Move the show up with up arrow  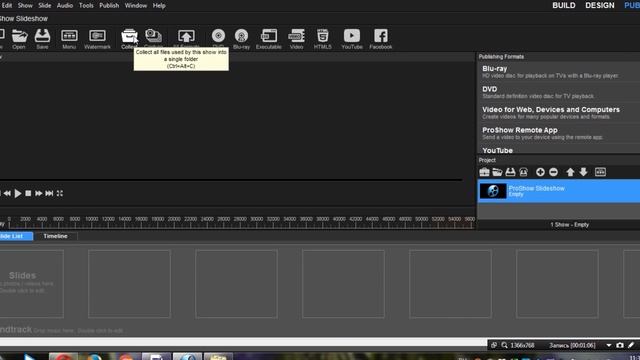tap(570, 172)
